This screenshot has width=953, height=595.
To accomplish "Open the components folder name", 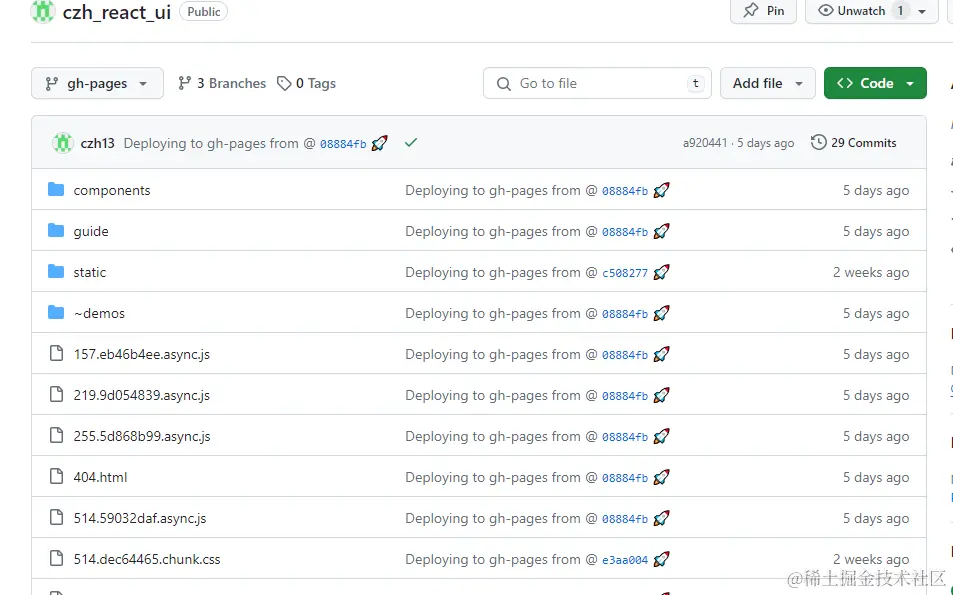I will (112, 190).
